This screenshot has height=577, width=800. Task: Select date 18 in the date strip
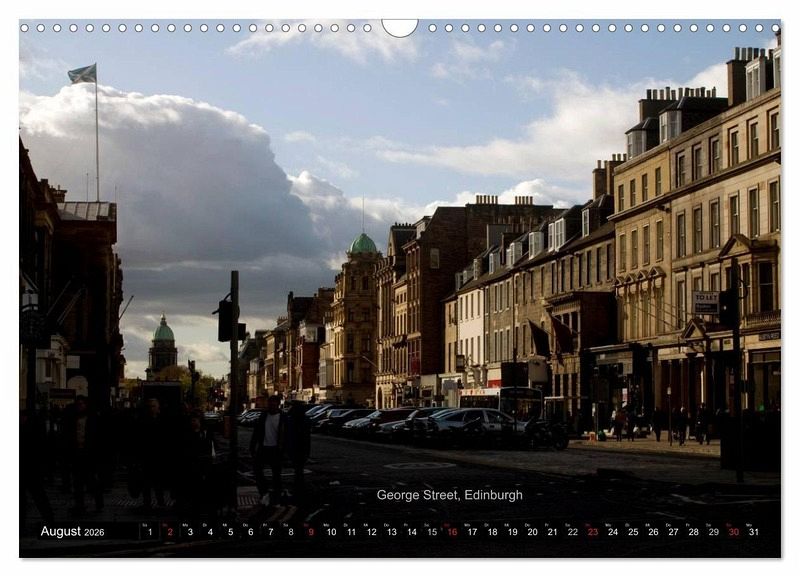(x=492, y=532)
